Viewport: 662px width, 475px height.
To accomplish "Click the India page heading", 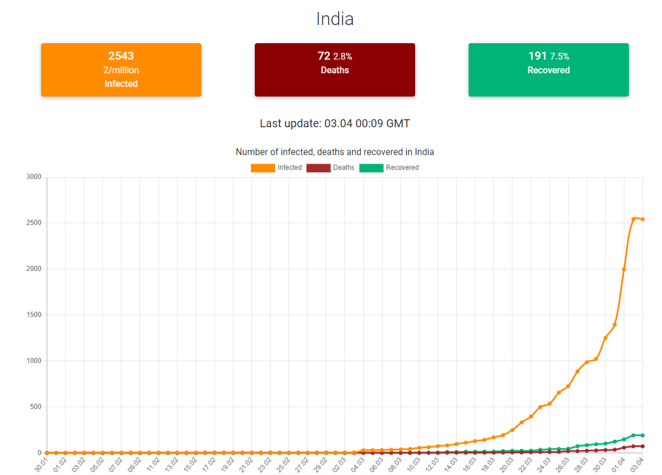I will click(334, 19).
